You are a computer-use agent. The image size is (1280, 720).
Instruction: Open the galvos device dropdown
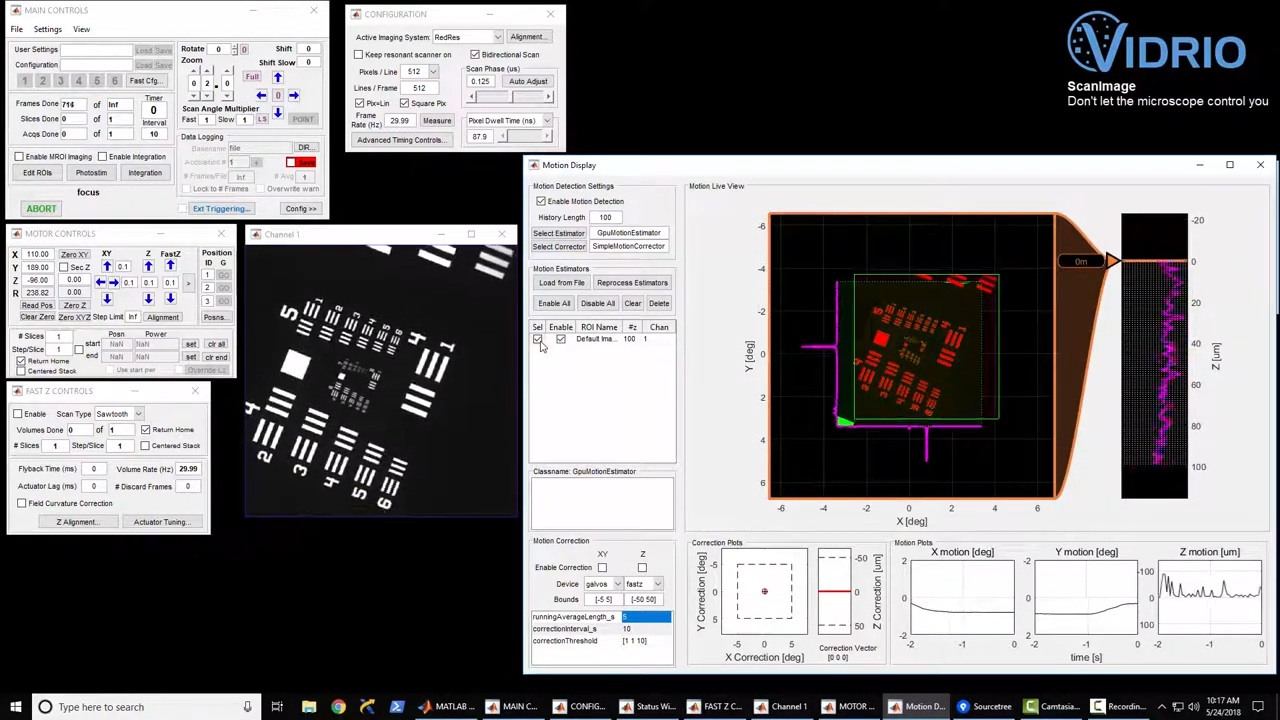(601, 584)
